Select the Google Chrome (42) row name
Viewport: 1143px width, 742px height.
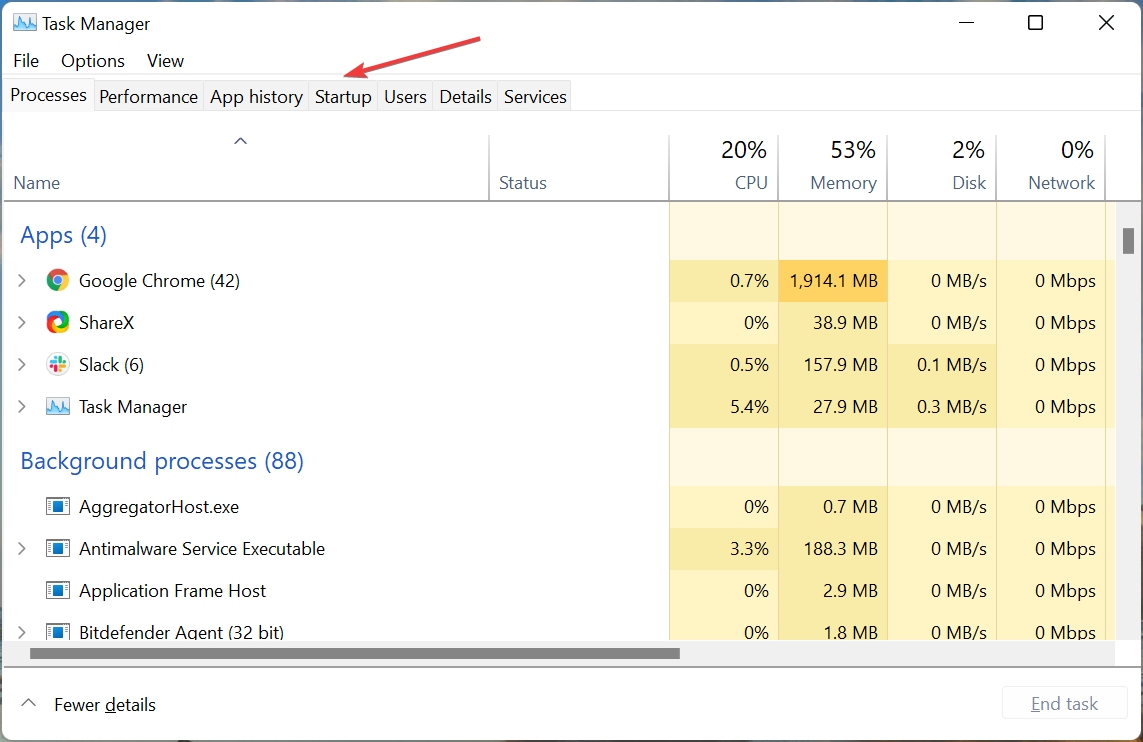pos(159,281)
